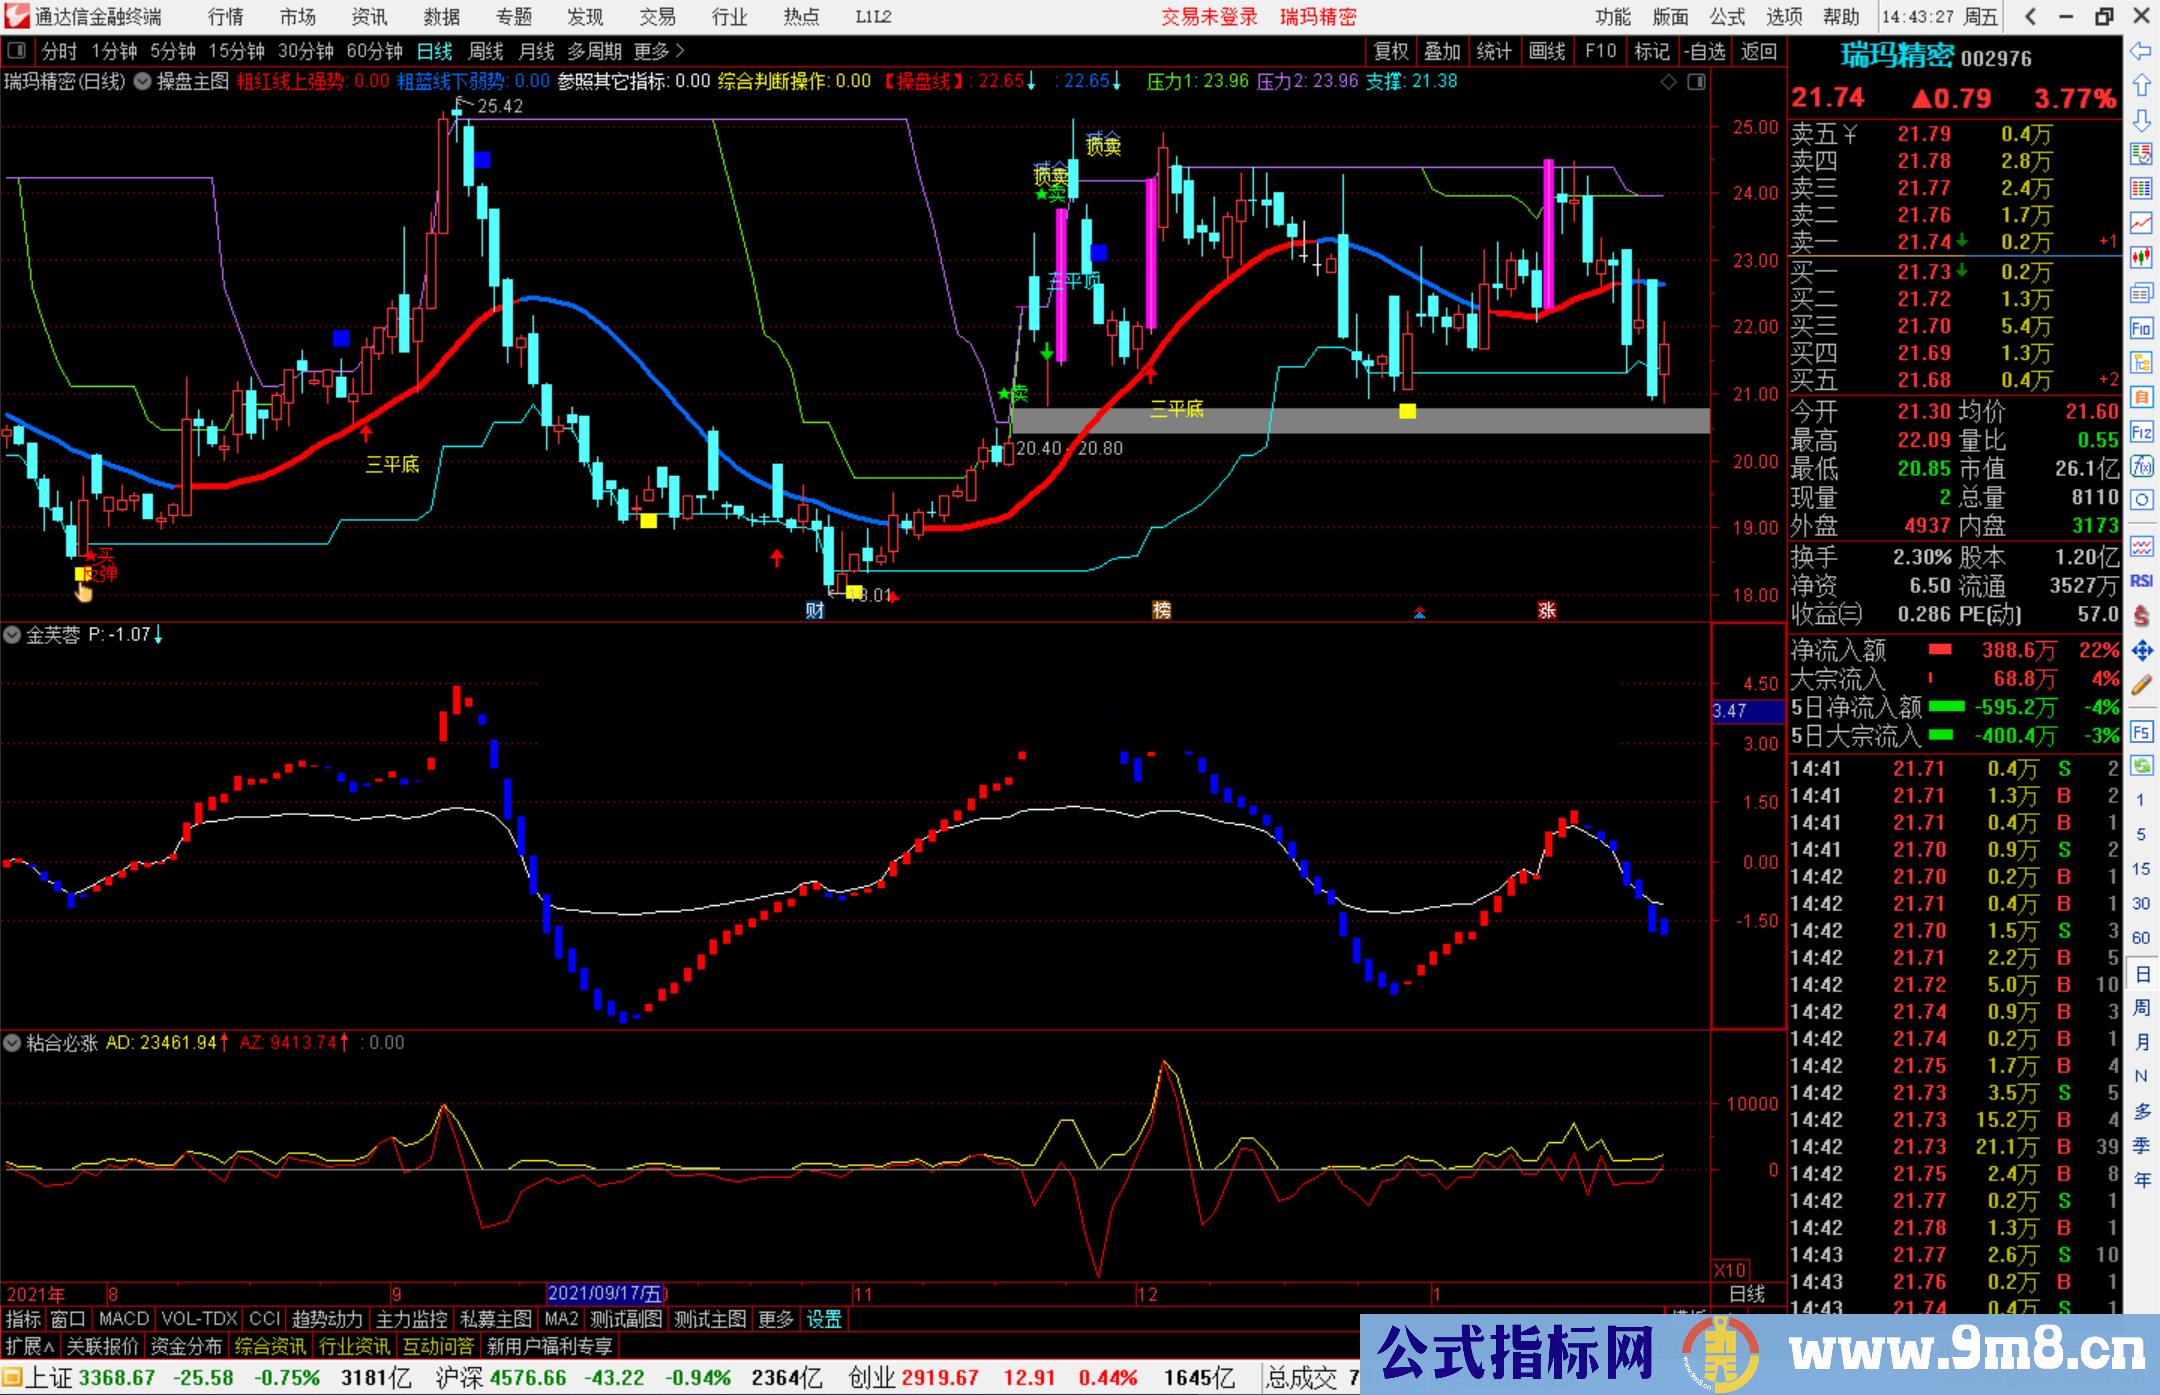This screenshot has width=2160, height=1395.
Task: Click the green refresh icon in sidebar
Action: [2141, 766]
